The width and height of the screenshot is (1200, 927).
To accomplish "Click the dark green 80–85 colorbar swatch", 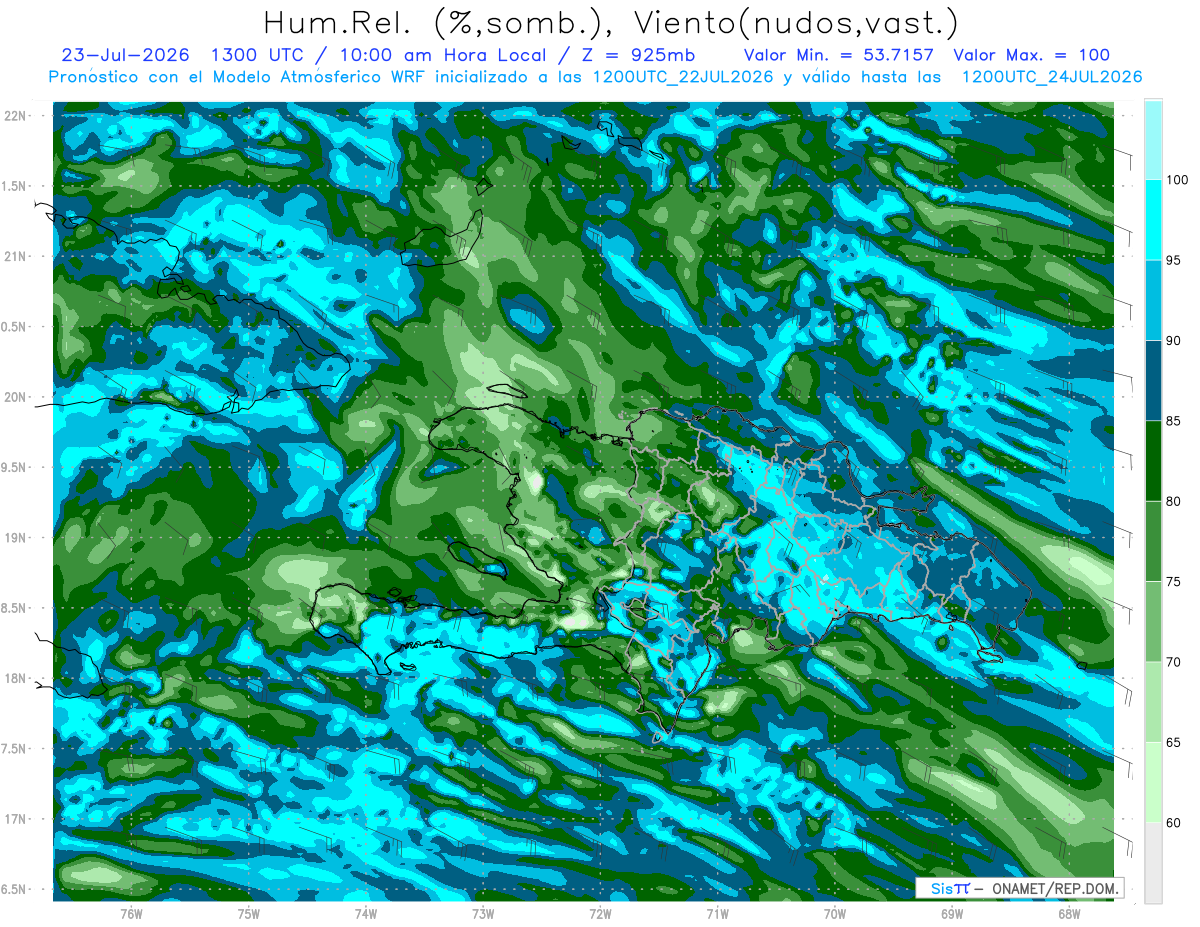I will pos(1153,461).
